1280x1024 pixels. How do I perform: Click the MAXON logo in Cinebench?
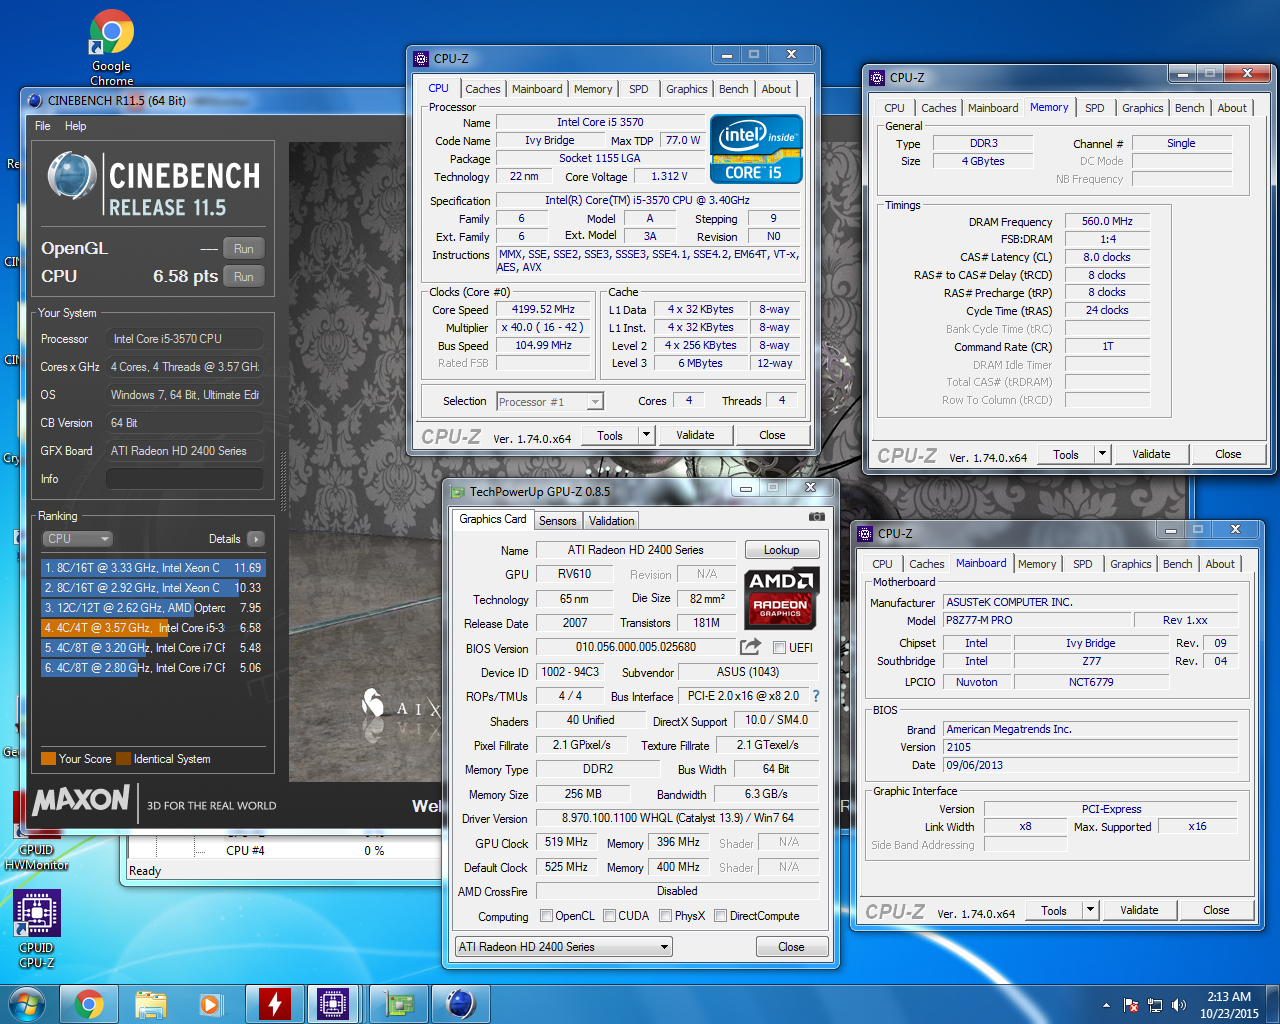click(x=81, y=800)
